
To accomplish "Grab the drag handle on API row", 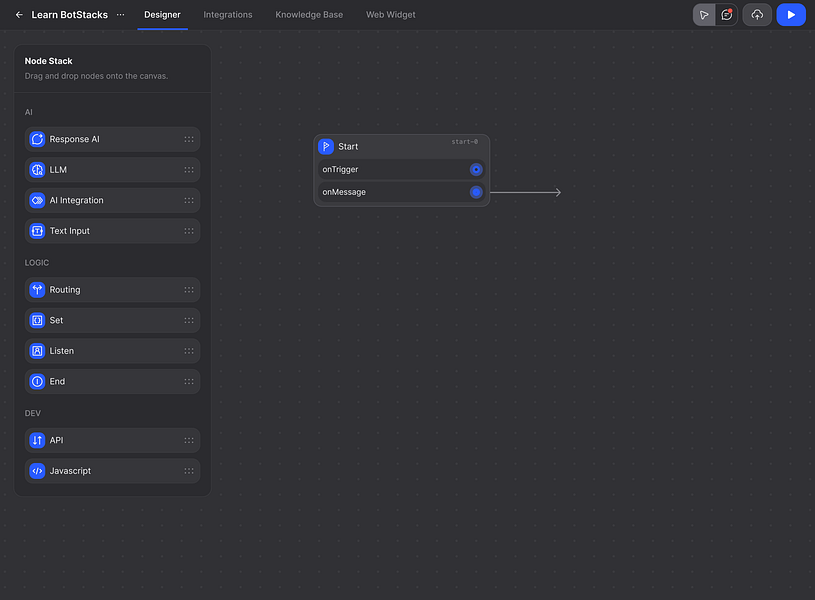I will (189, 440).
